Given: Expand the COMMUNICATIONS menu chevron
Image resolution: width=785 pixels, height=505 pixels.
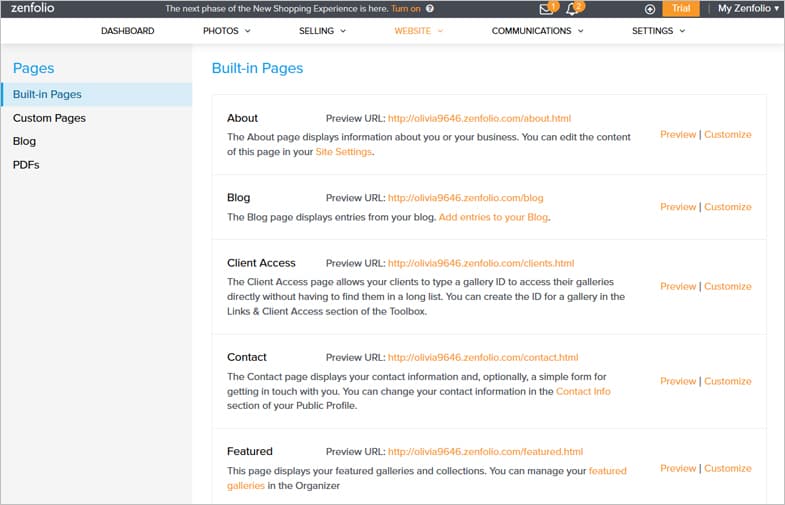Looking at the screenshot, I should pos(581,31).
